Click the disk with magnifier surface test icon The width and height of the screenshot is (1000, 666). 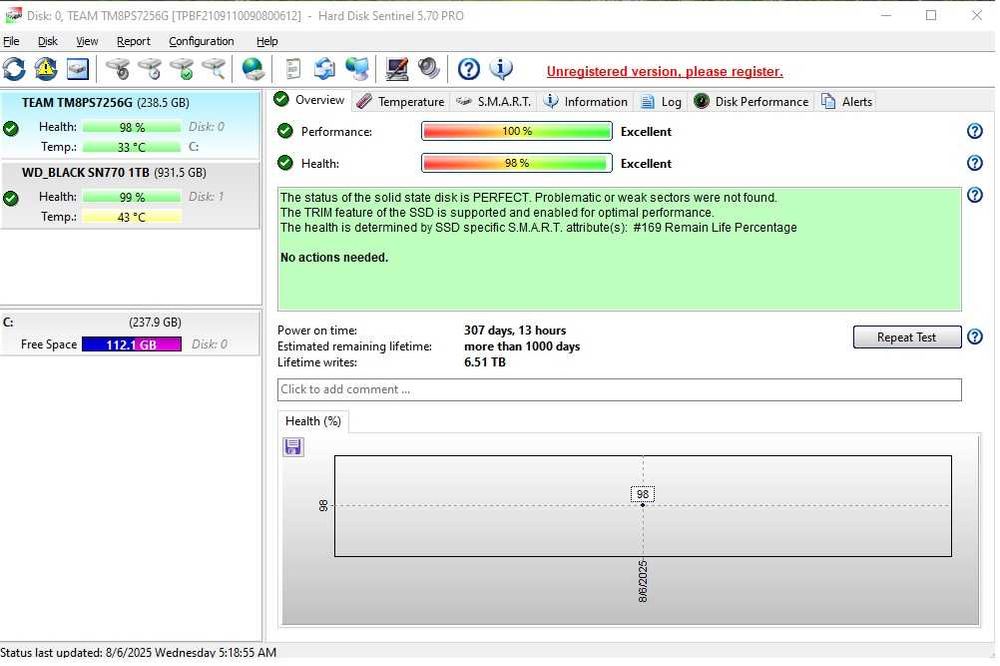[214, 69]
